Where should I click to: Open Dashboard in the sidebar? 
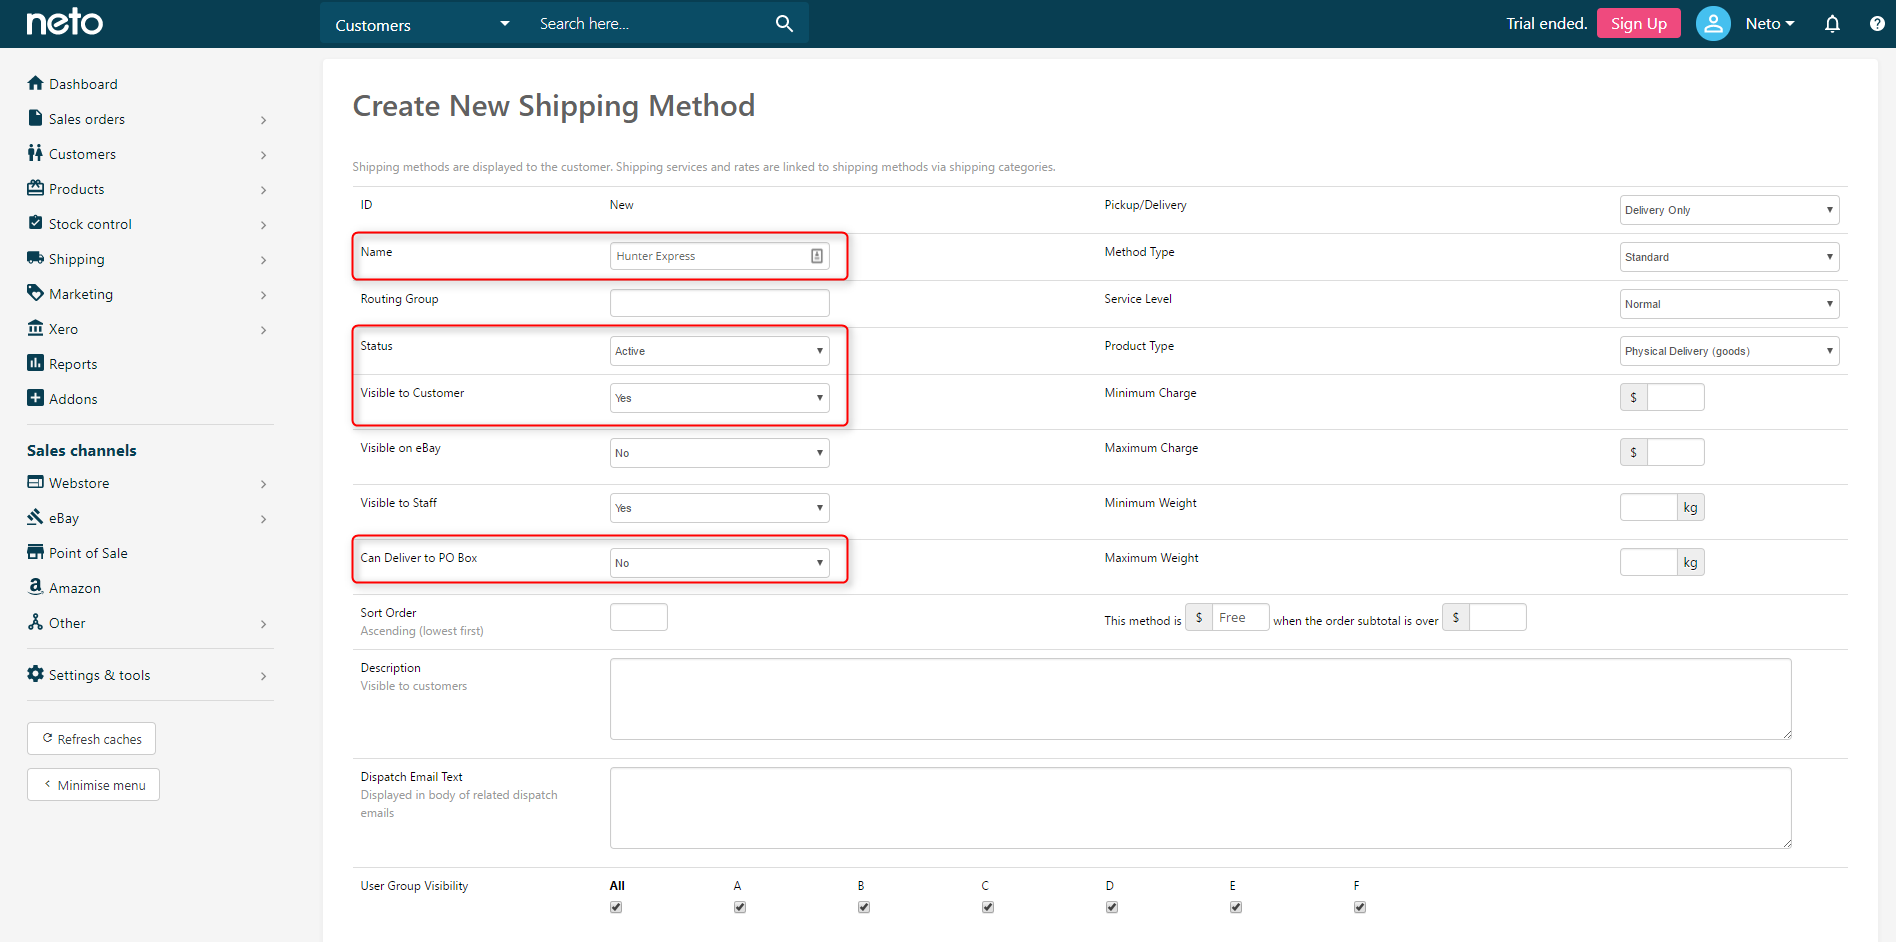pyautogui.click(x=83, y=84)
